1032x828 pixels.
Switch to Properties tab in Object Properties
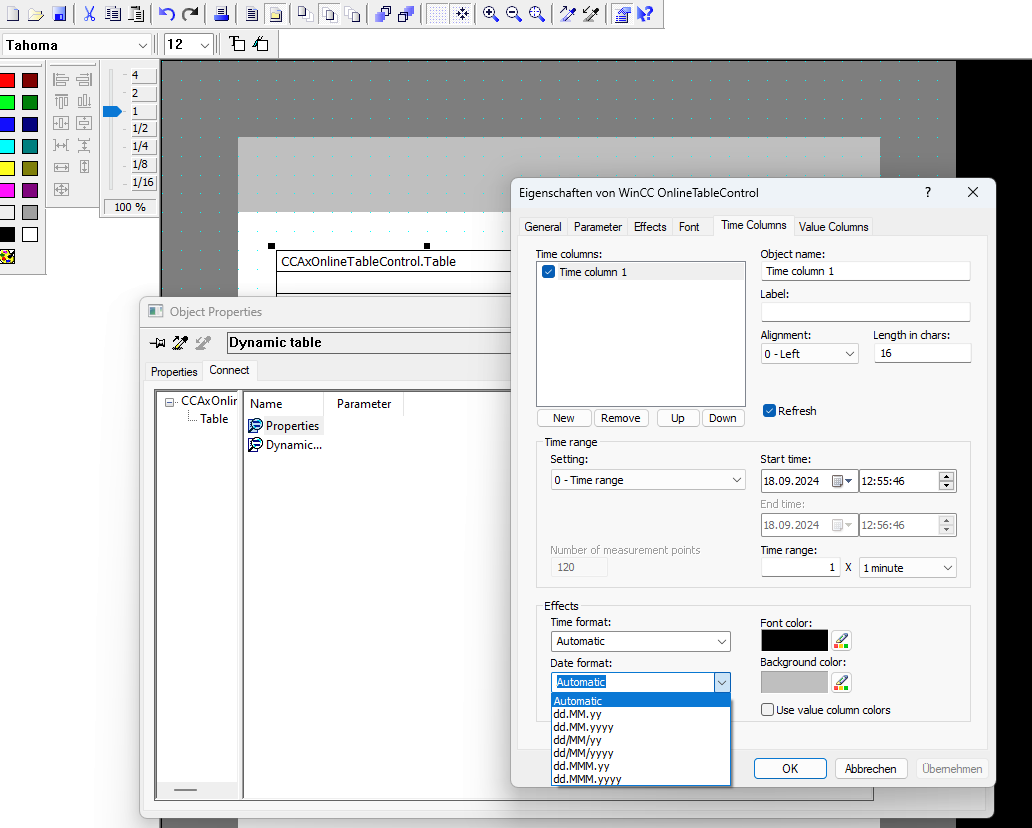coord(174,372)
